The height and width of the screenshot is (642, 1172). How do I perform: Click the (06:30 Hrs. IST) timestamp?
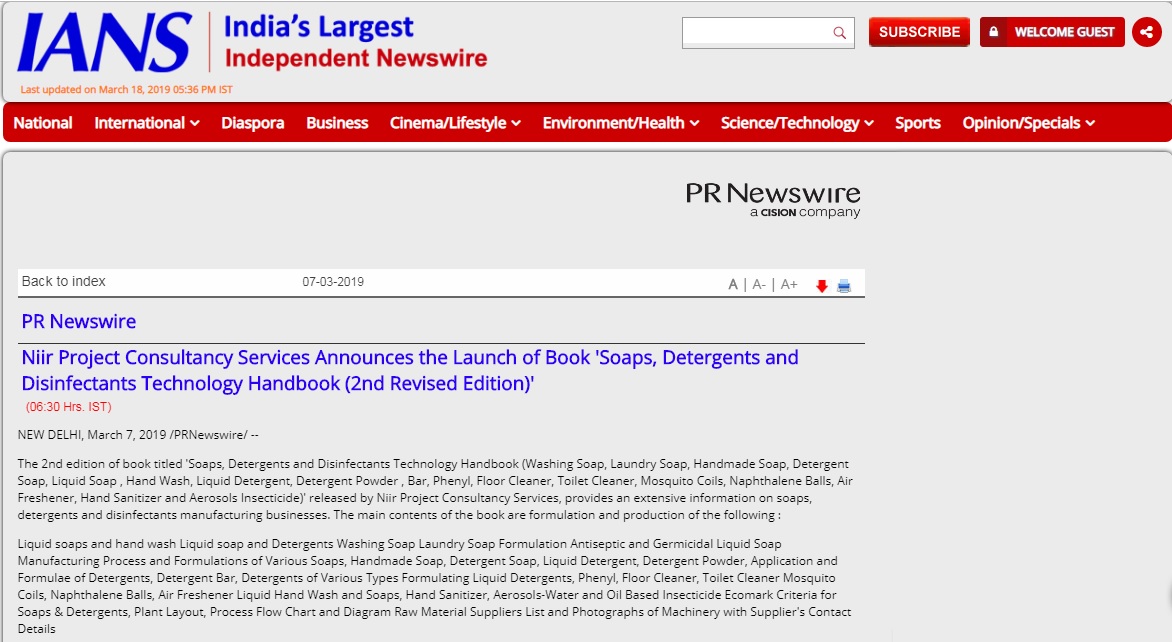click(69, 407)
